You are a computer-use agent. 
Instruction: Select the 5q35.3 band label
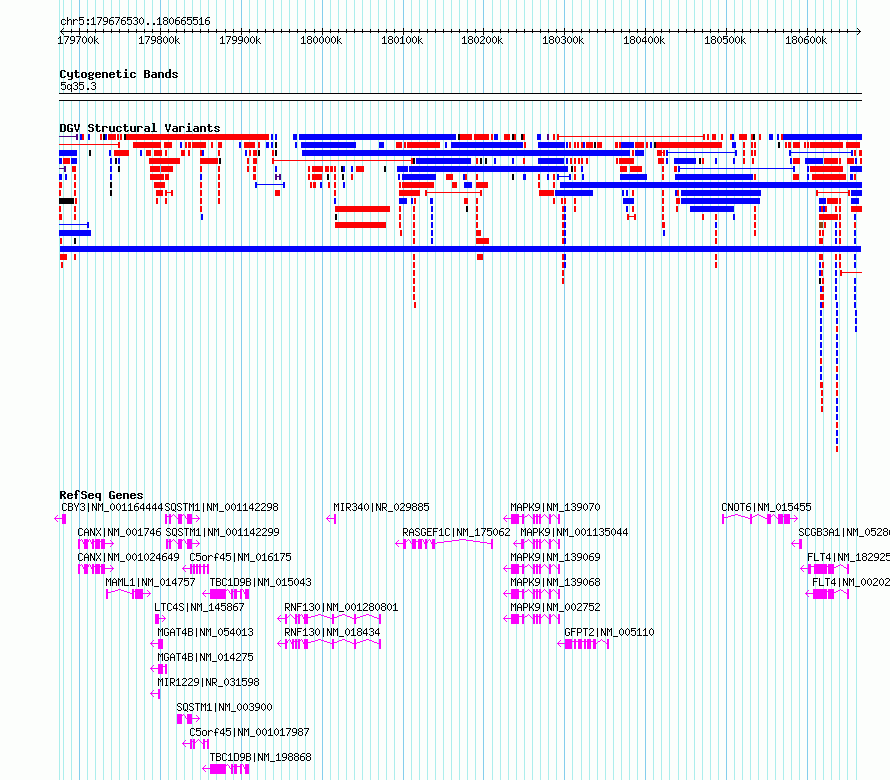click(78, 86)
